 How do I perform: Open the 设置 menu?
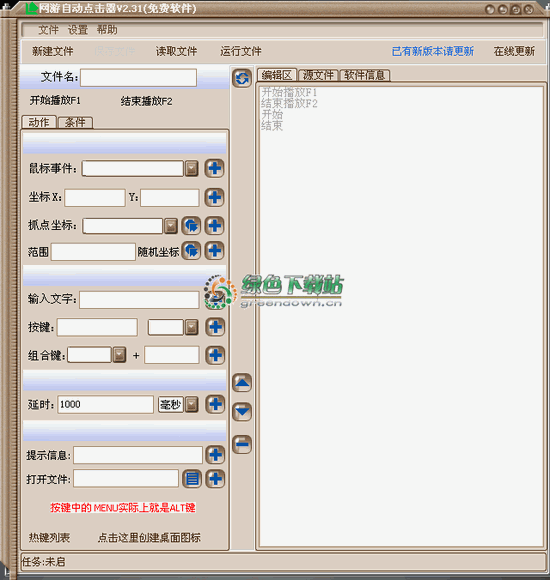point(78,30)
